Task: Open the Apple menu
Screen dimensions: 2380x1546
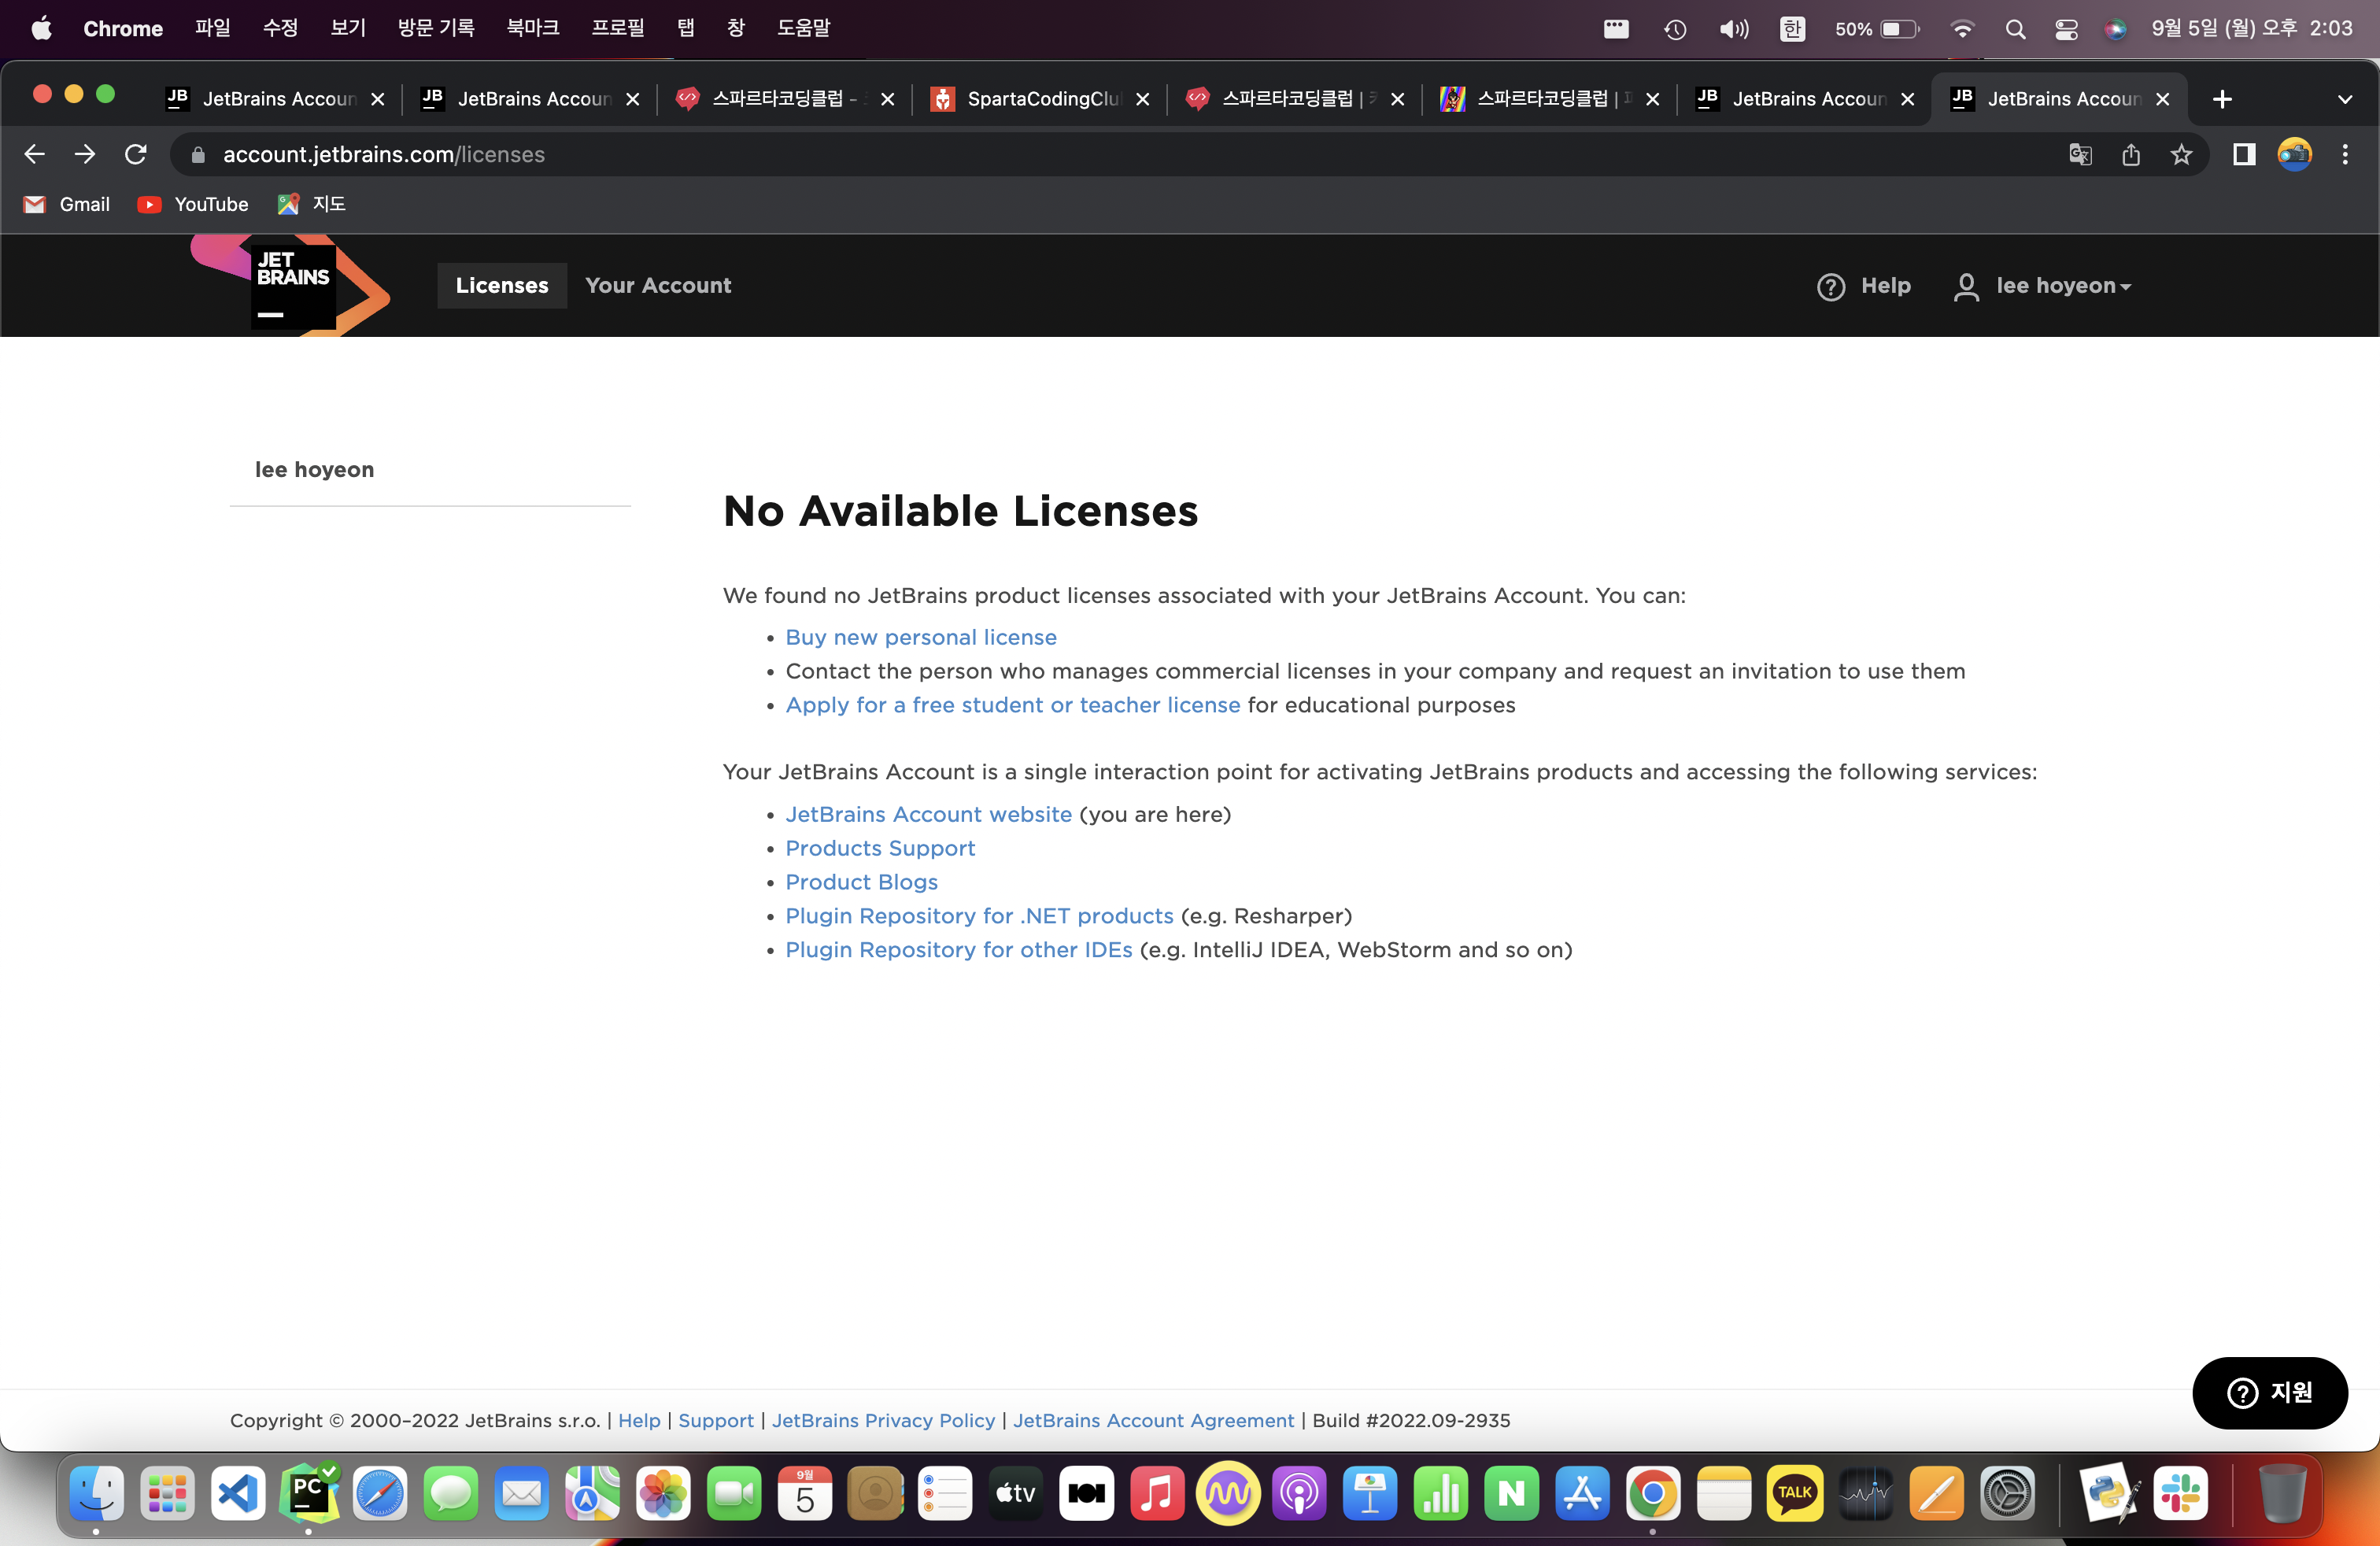Action: pos(41,28)
